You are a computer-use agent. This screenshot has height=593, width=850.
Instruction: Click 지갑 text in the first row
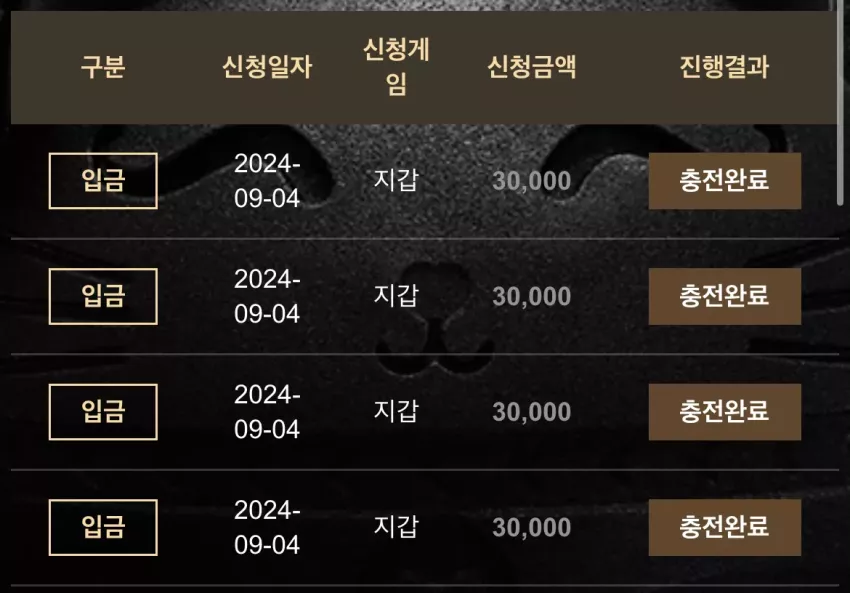tap(396, 180)
